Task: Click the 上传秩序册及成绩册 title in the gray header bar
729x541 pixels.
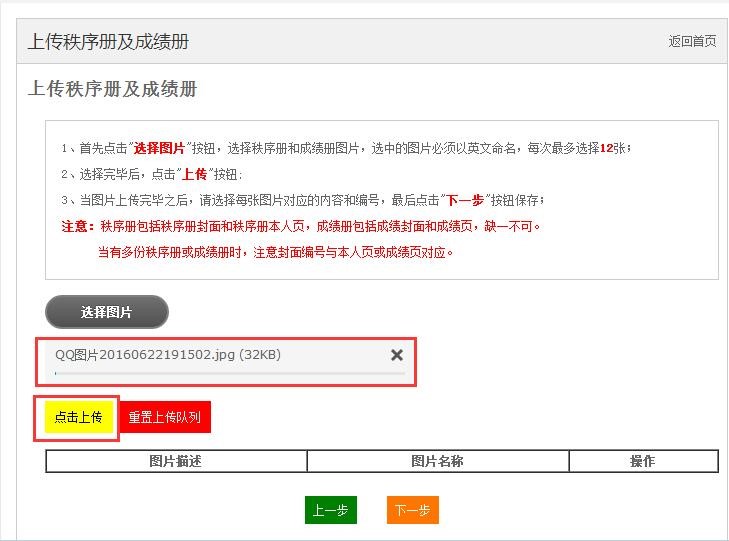Action: (108, 42)
